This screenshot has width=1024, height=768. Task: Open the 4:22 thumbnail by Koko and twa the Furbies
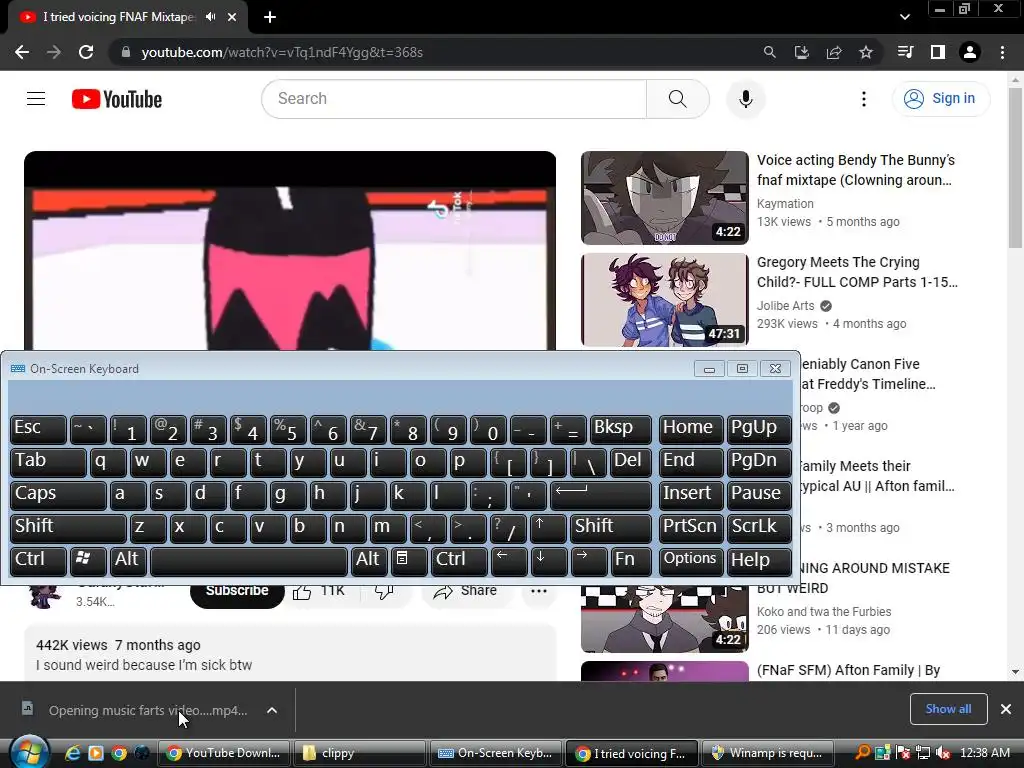665,619
